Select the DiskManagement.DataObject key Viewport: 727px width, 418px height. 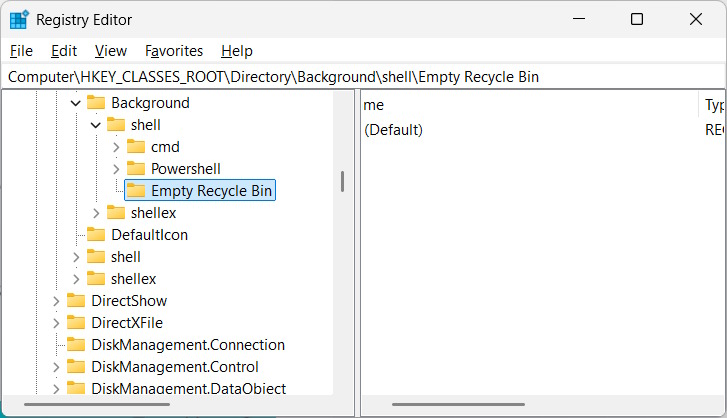pos(188,388)
